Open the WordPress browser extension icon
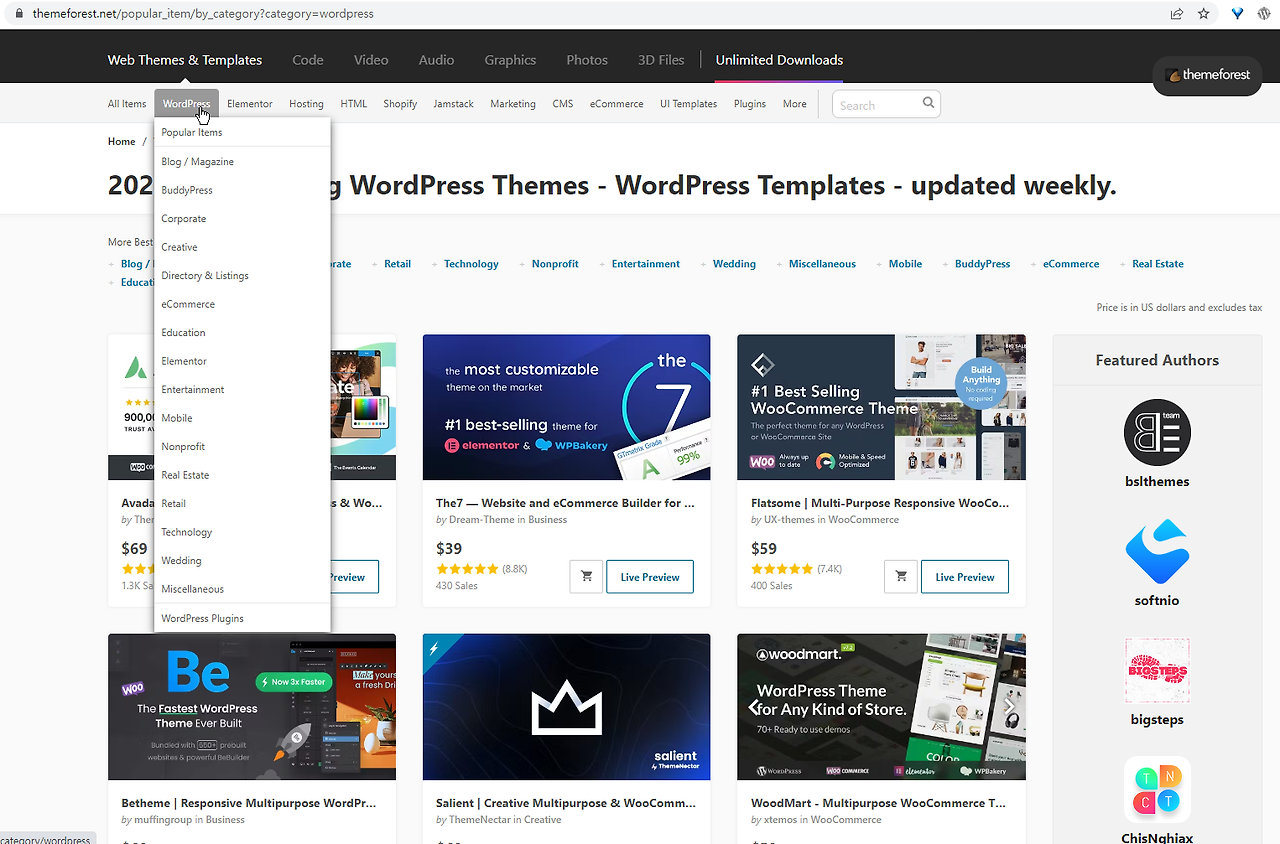The width and height of the screenshot is (1280, 844). click(x=1263, y=14)
